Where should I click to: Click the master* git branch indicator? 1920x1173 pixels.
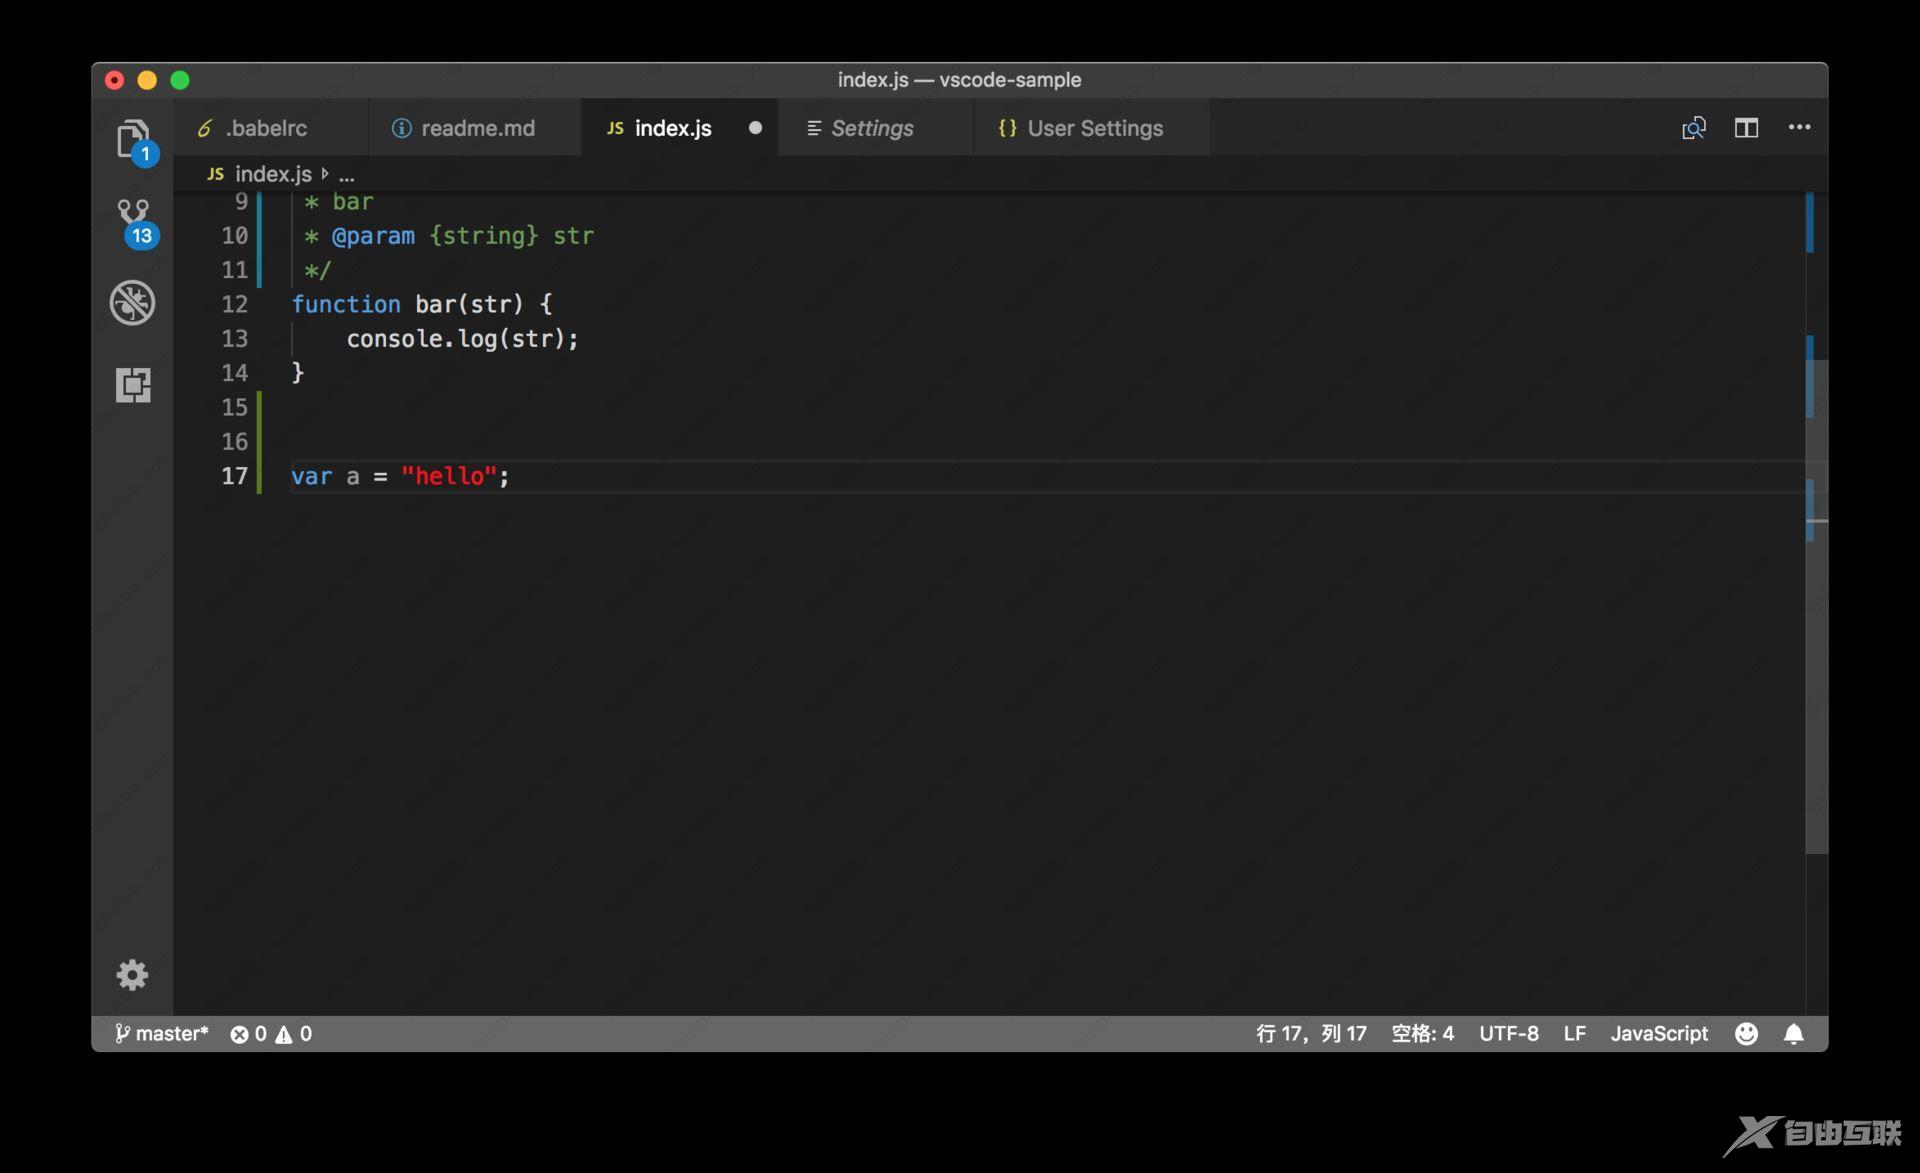[x=161, y=1034]
